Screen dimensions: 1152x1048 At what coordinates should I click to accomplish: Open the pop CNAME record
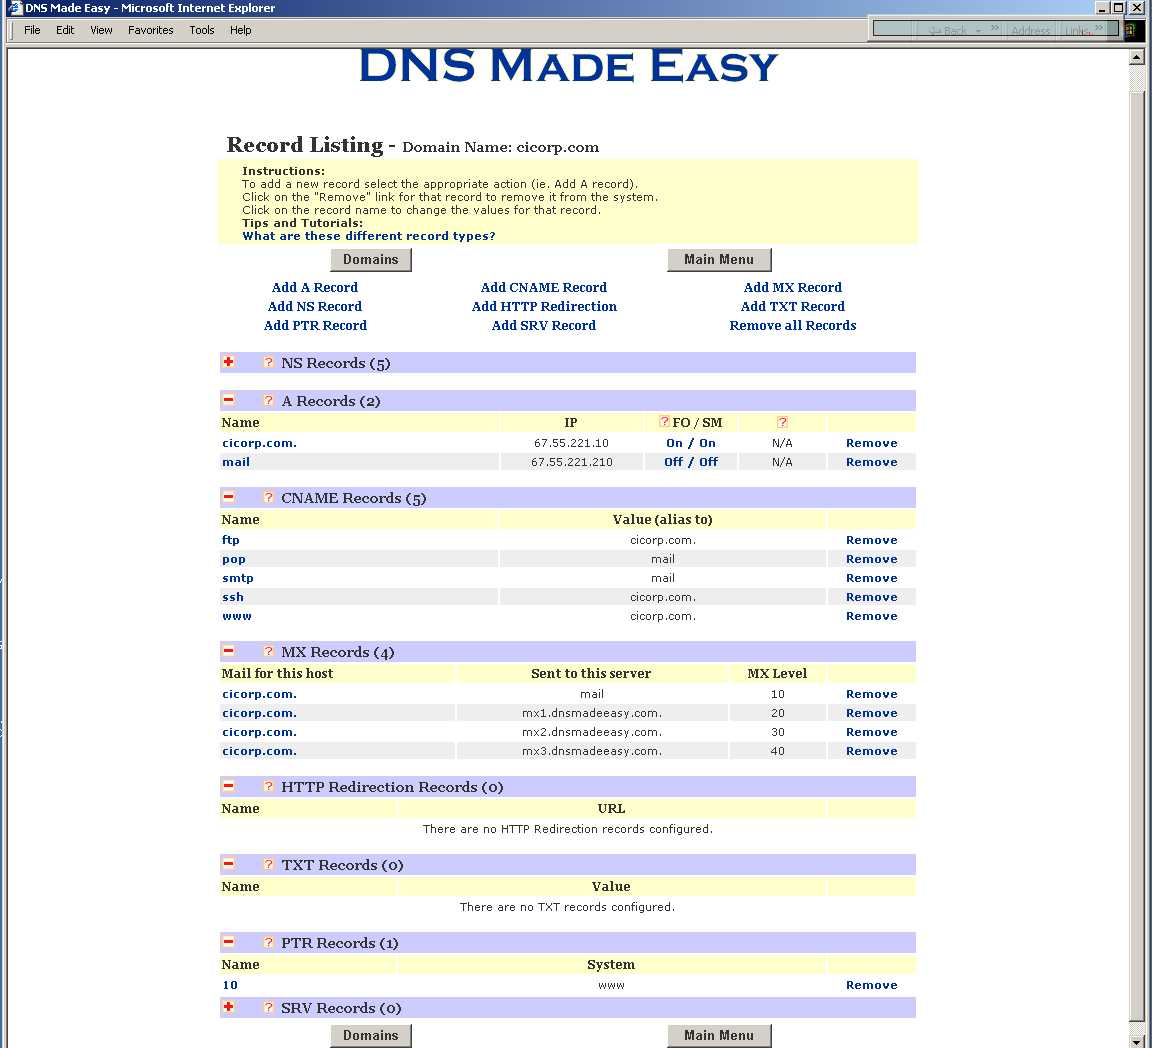pos(234,559)
